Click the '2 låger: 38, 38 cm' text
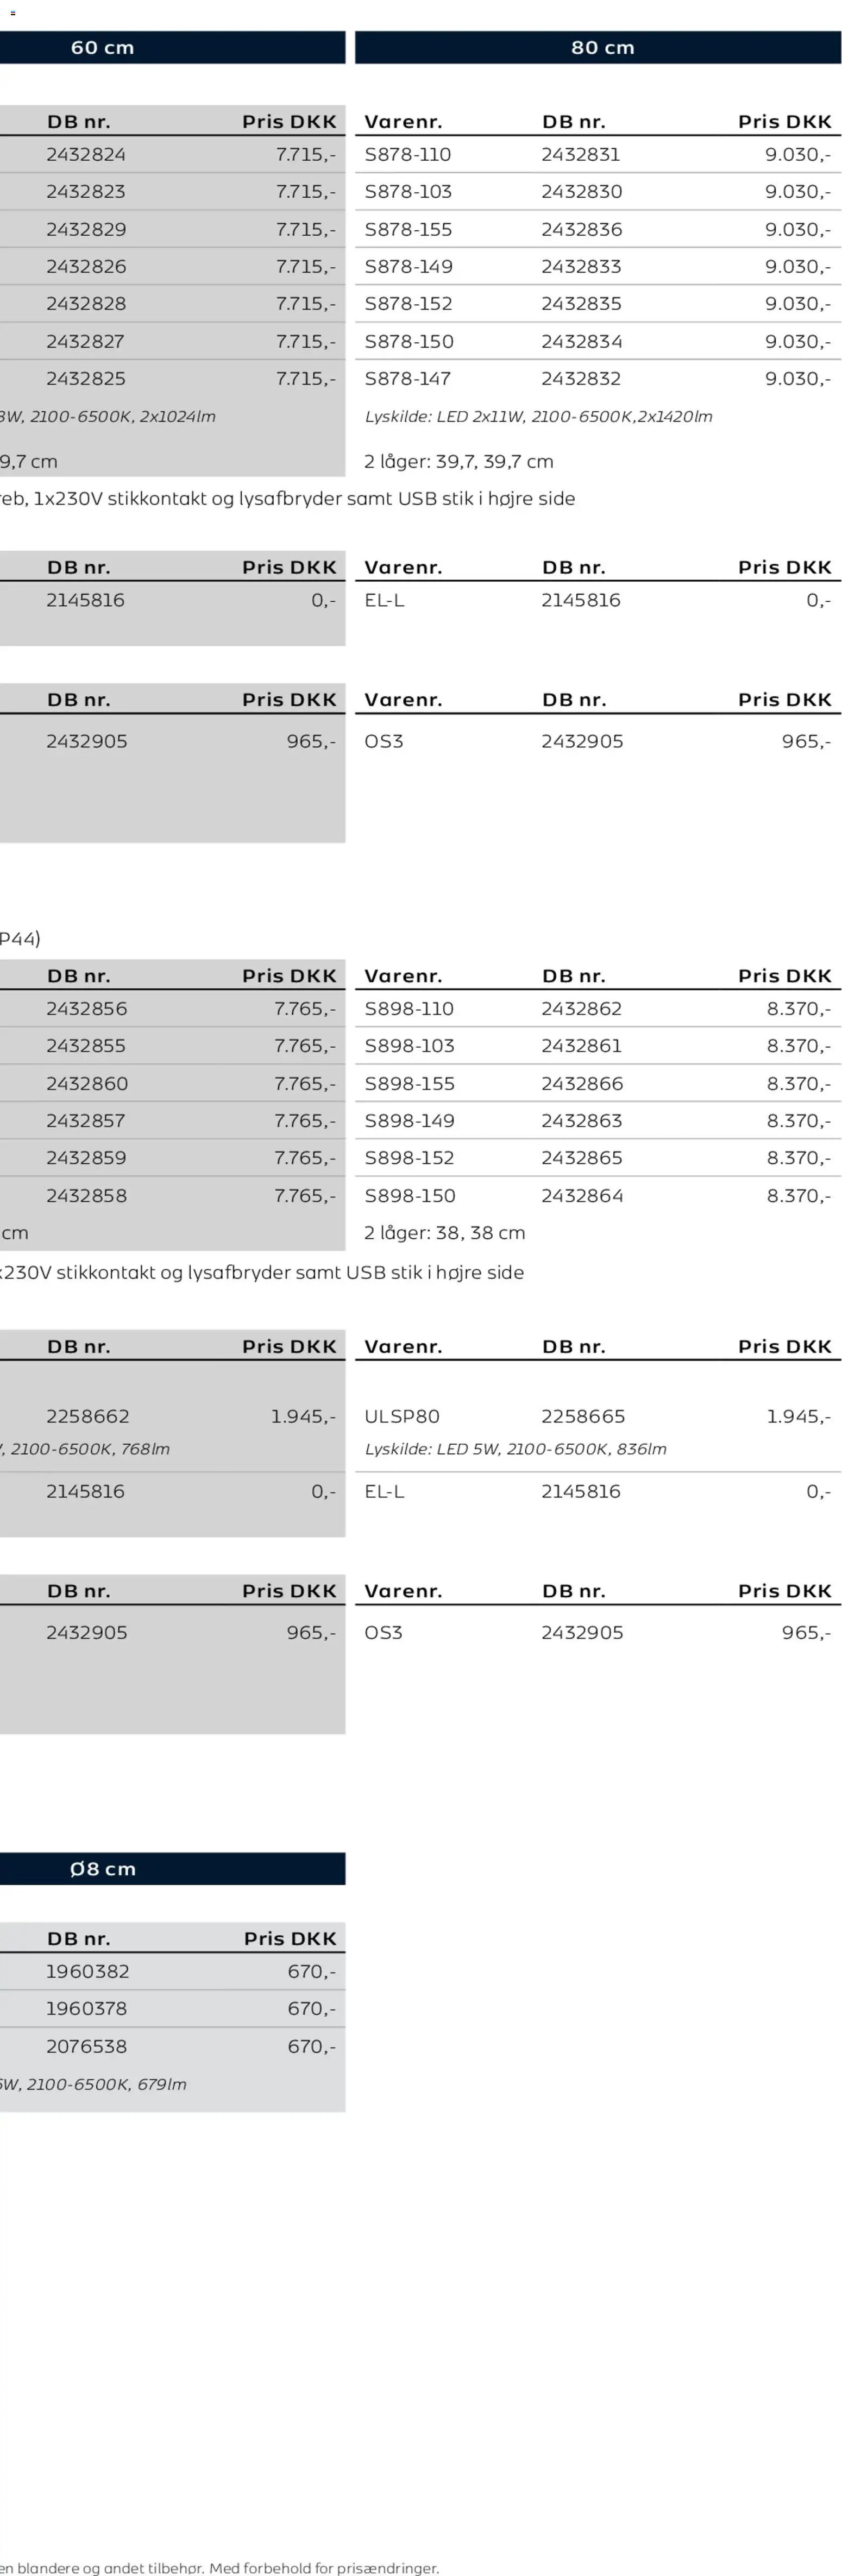 [x=444, y=1233]
